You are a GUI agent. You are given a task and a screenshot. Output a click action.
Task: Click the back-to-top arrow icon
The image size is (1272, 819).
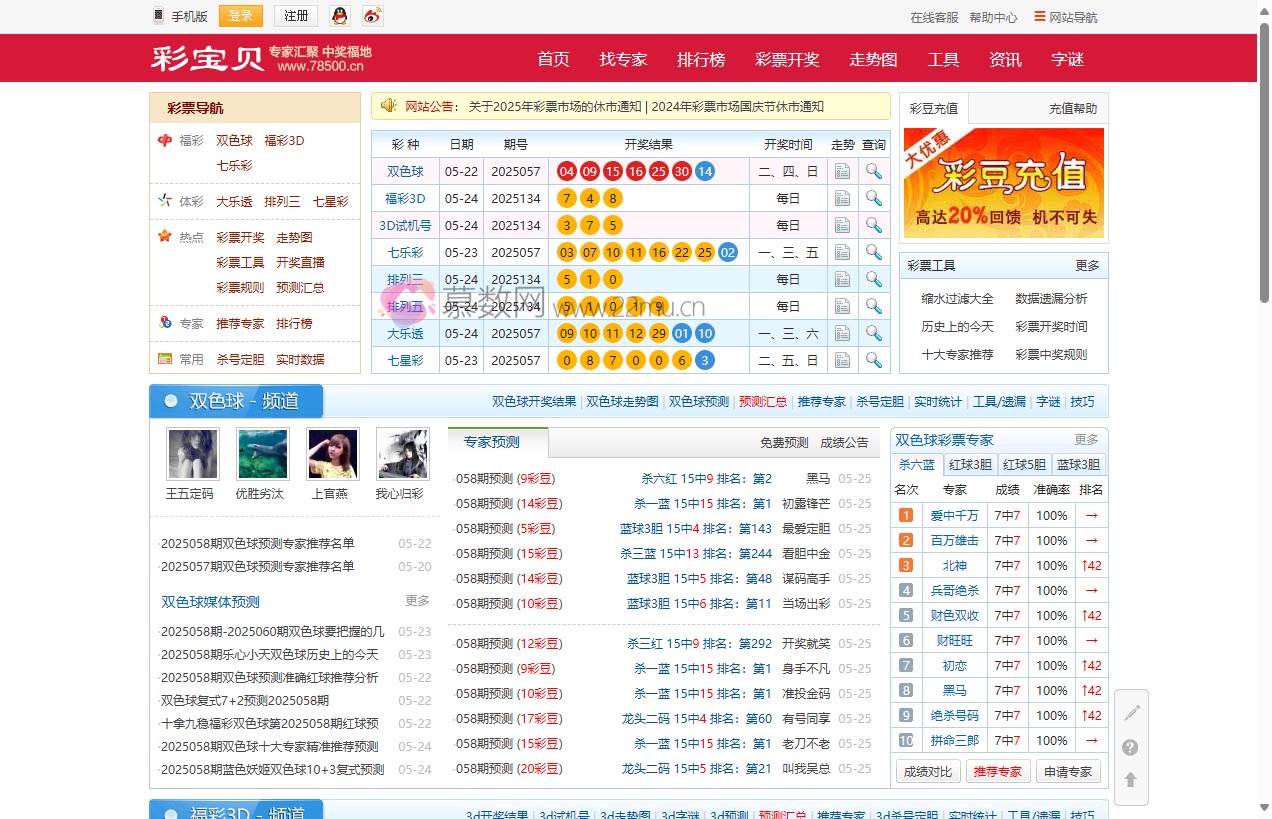(x=1131, y=781)
